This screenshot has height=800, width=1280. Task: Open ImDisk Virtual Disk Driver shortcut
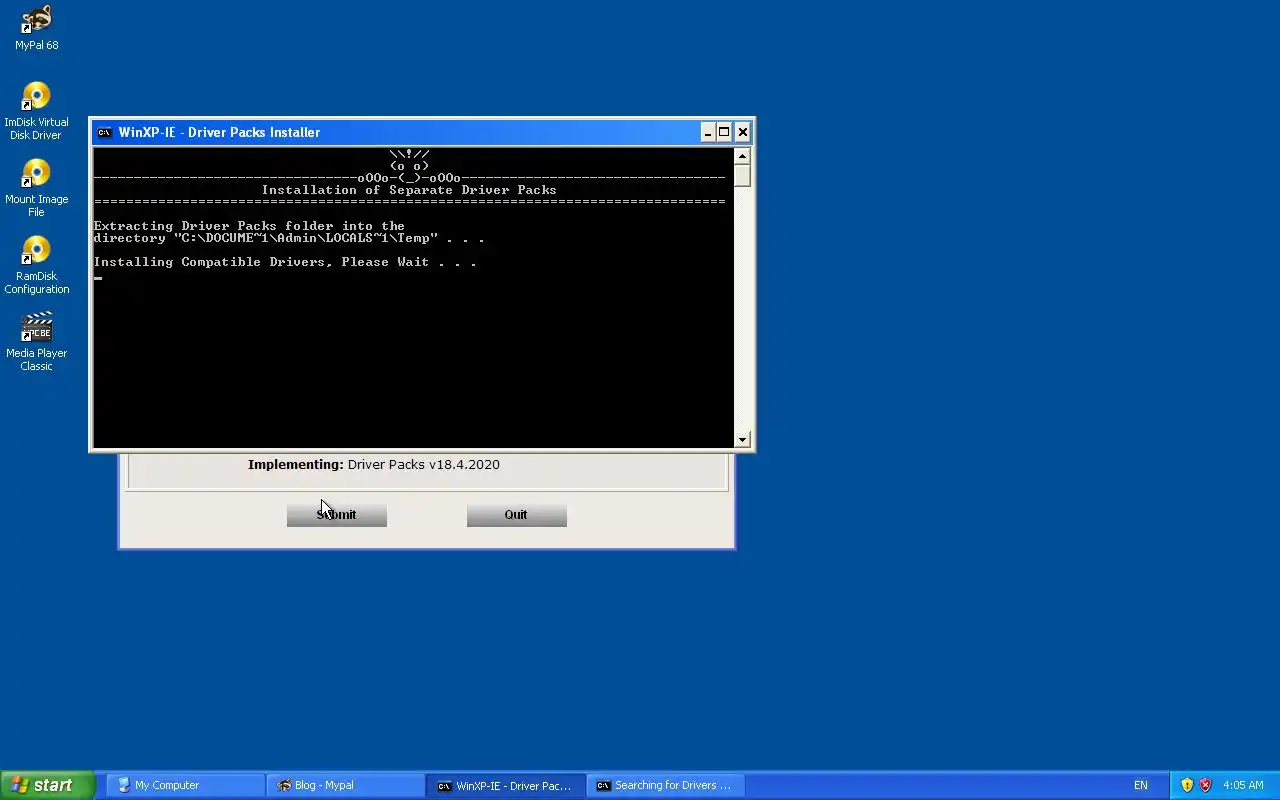[x=36, y=110]
